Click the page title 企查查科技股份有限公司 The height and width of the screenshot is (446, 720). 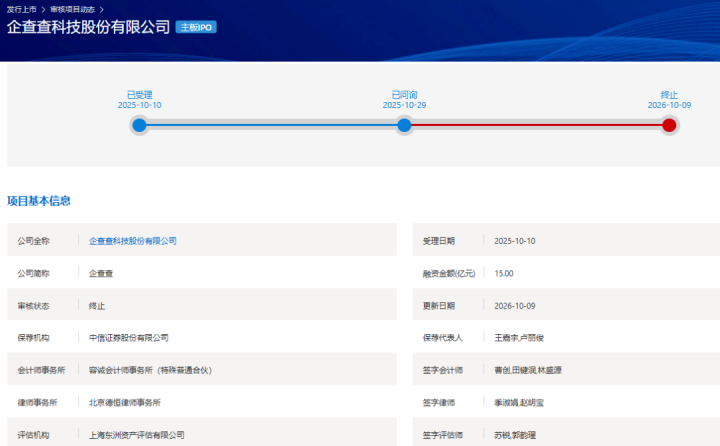[x=88, y=27]
